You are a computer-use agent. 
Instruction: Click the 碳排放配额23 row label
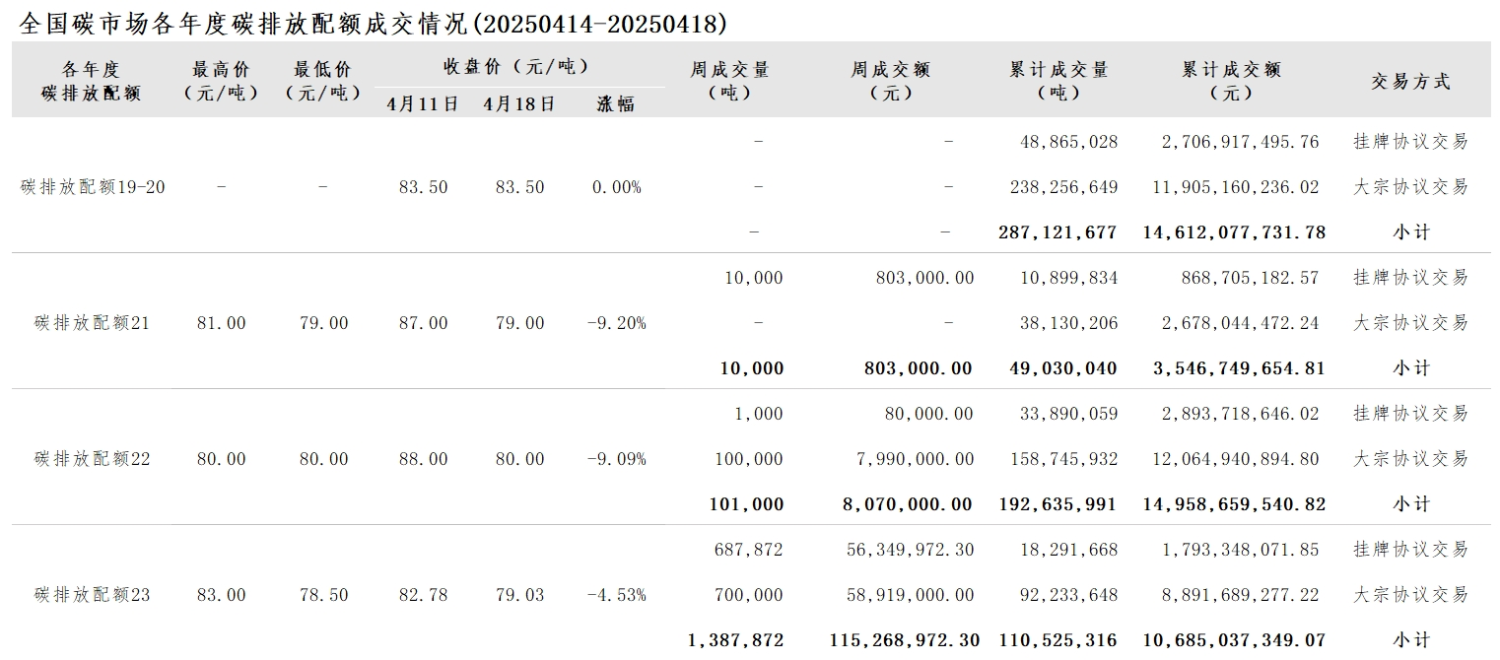click(x=92, y=595)
